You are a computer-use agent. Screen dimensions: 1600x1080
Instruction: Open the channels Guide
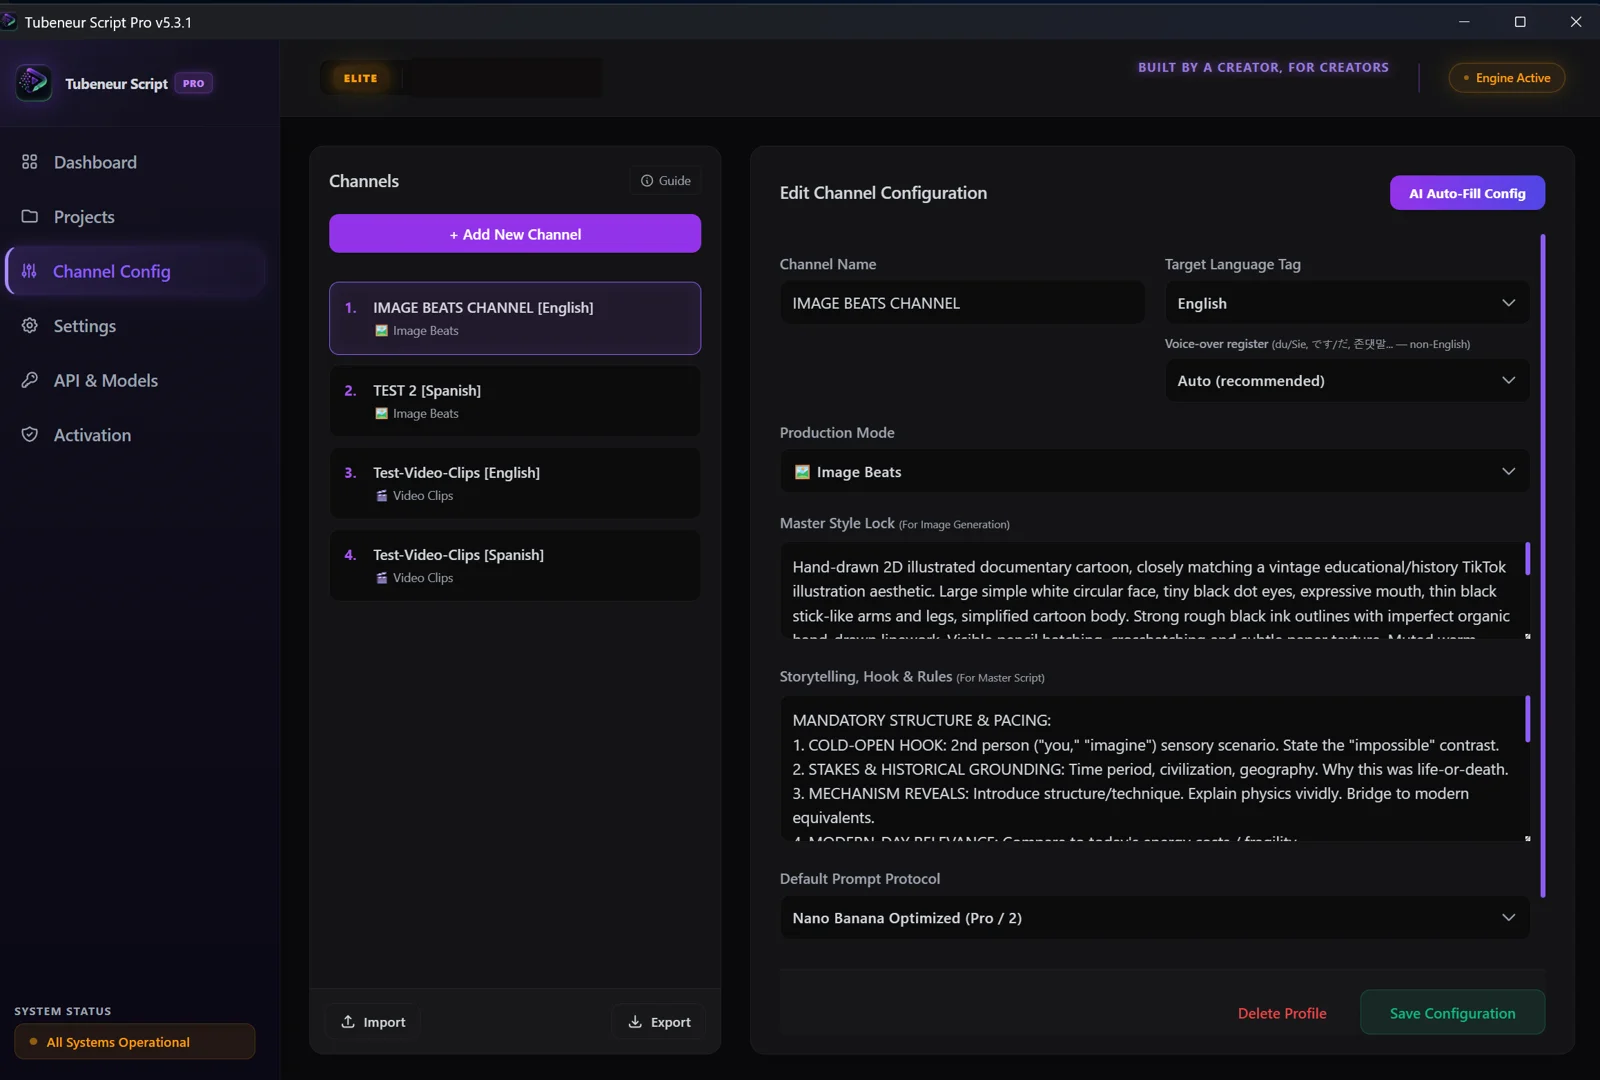coord(666,181)
